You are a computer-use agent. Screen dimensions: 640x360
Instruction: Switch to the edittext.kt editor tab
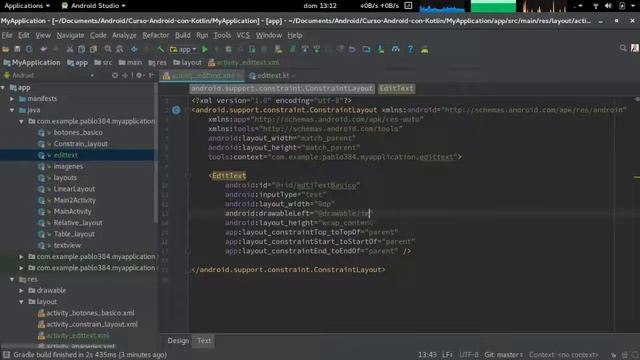click(273, 76)
